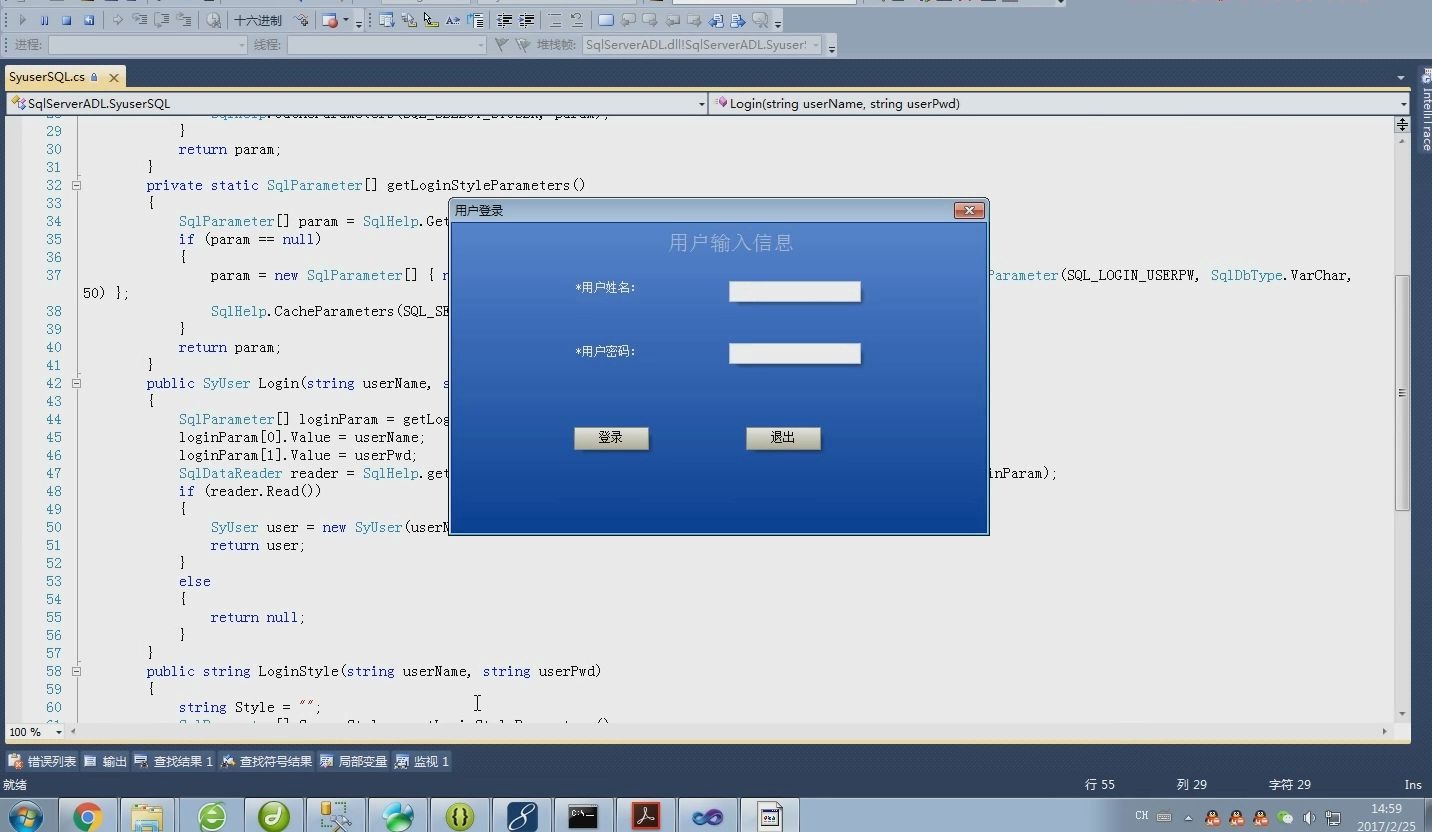Viewport: 1432px width, 832px height.
Task: Open the 查找结果 1 tab
Action: [174, 761]
